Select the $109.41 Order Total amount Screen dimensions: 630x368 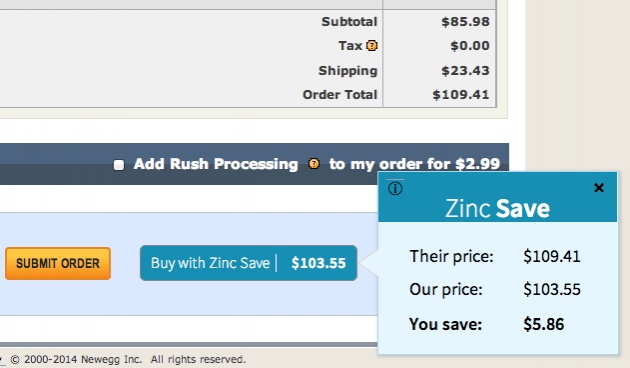(x=461, y=95)
